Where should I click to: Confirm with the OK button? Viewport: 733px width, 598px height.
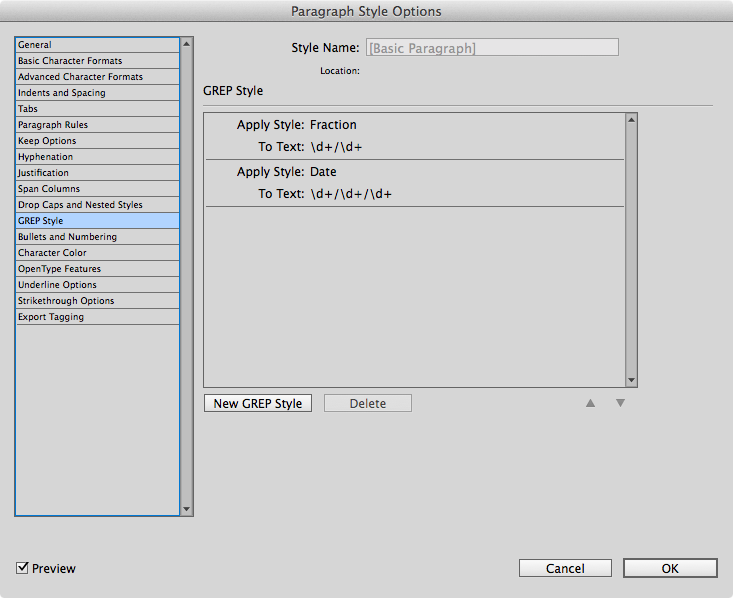click(670, 568)
